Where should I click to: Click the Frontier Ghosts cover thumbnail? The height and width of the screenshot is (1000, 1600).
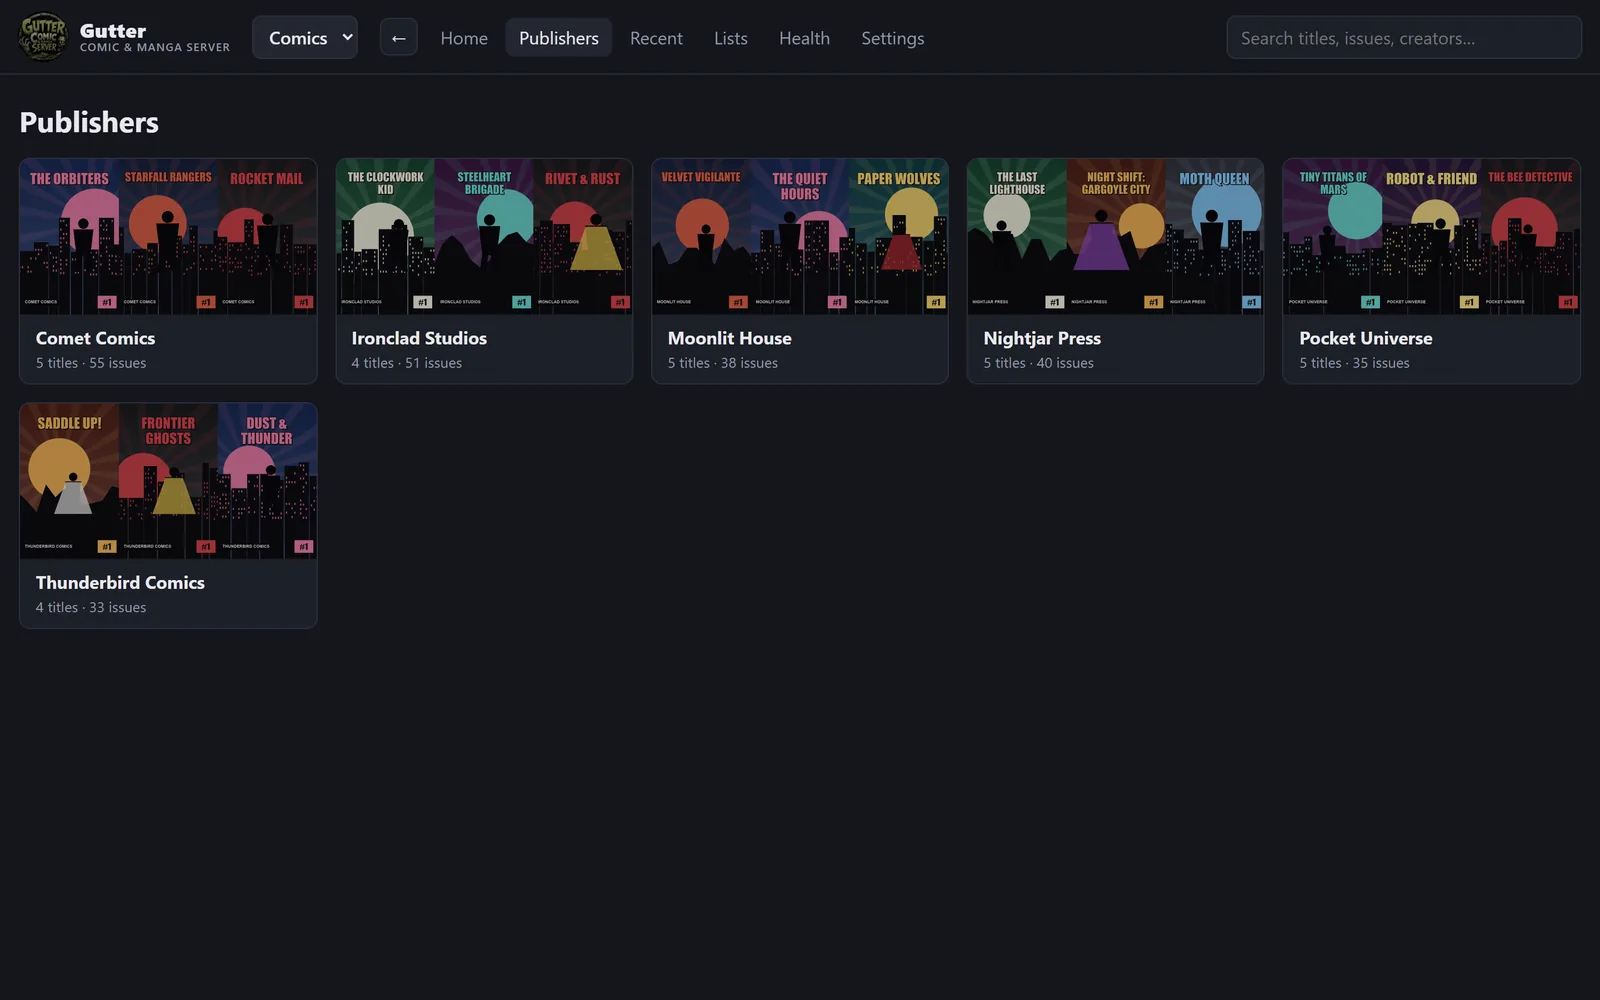click(168, 481)
